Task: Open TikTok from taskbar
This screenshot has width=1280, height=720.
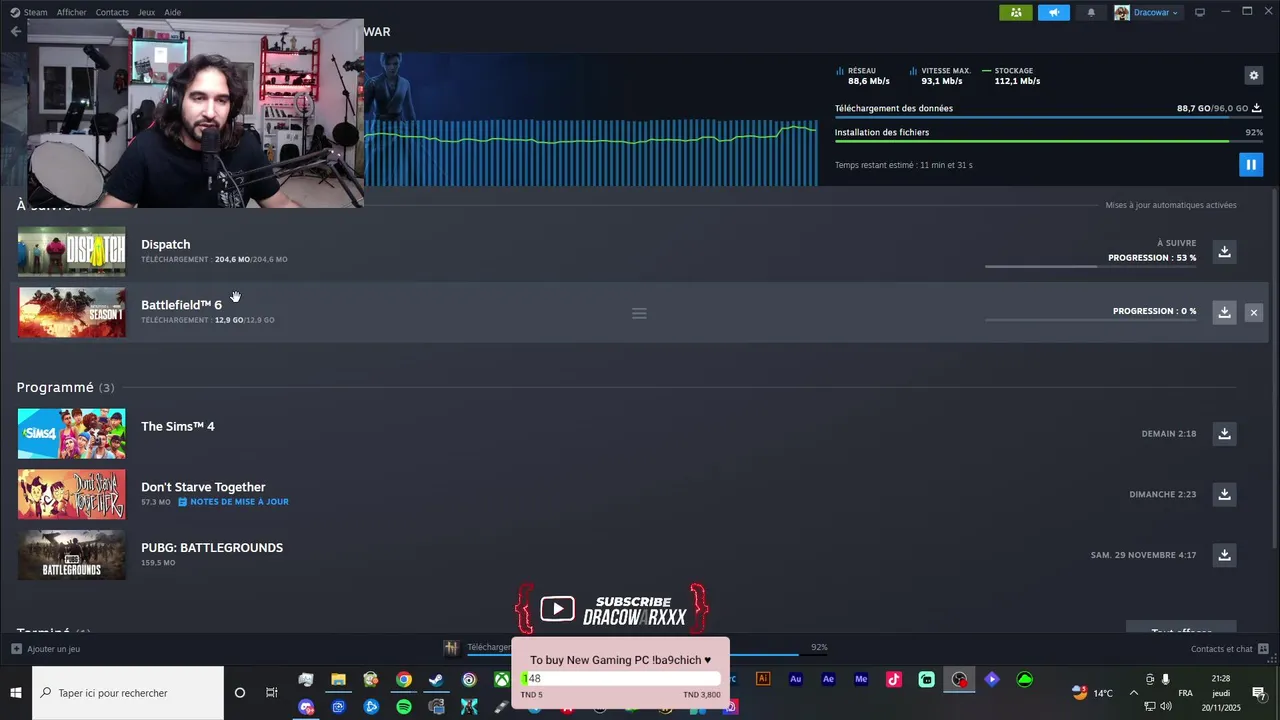Action: click(894, 679)
